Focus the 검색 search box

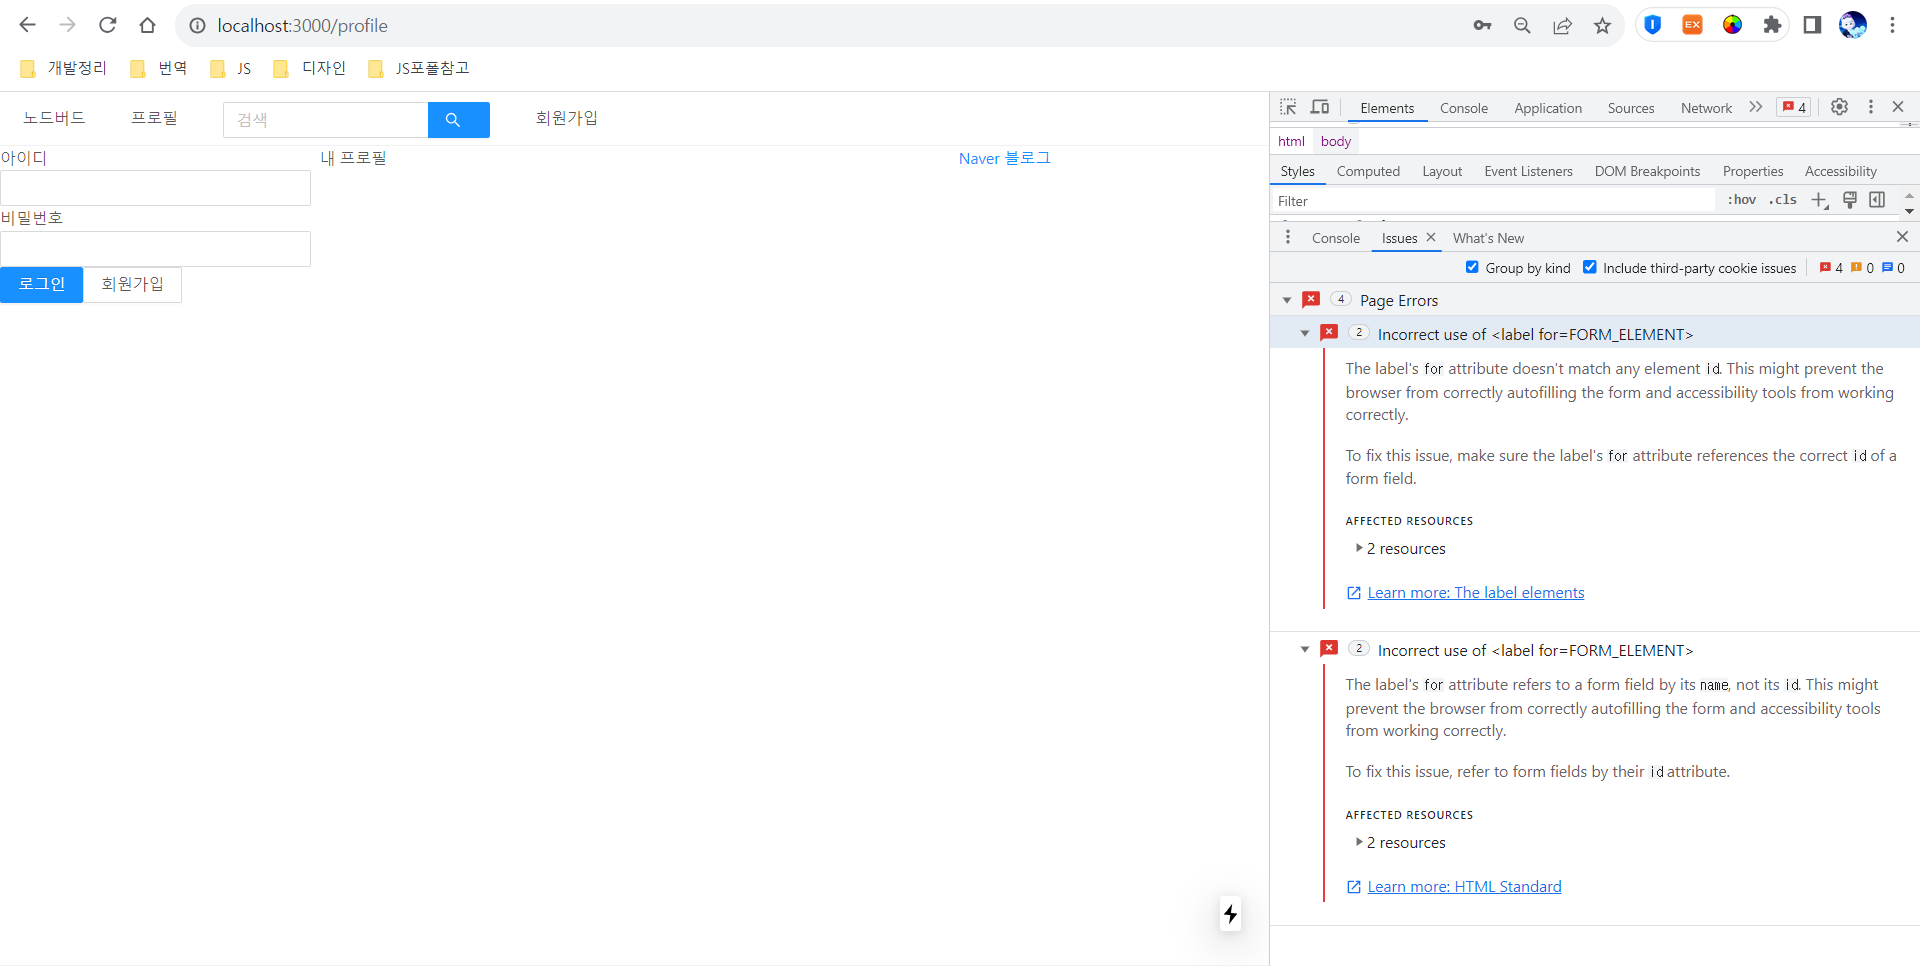point(326,120)
